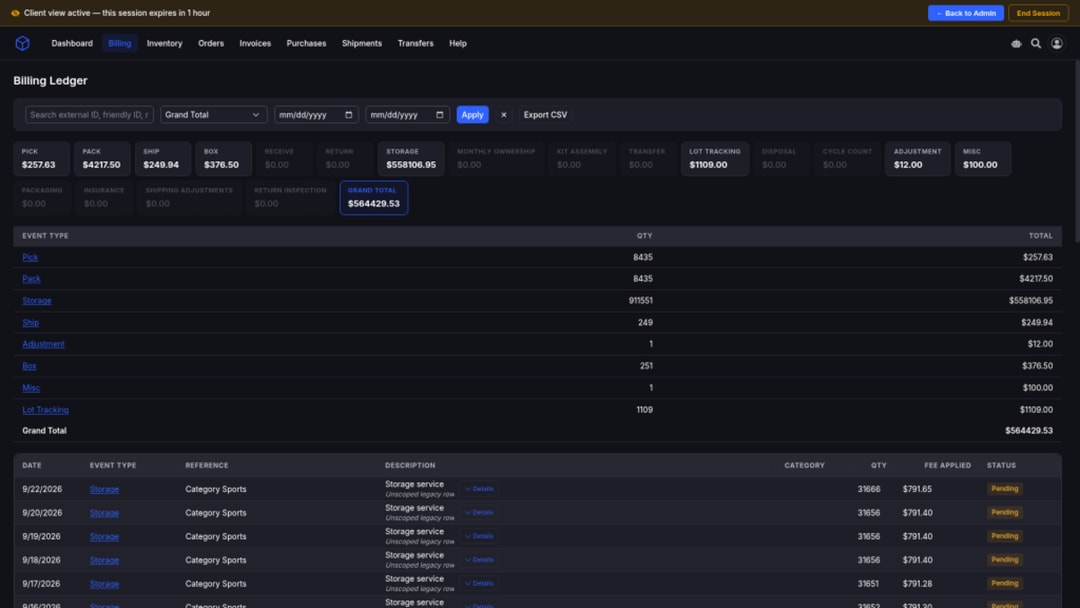Image resolution: width=1080 pixels, height=608 pixels.
Task: Clear filters with the X button
Action: click(x=503, y=115)
